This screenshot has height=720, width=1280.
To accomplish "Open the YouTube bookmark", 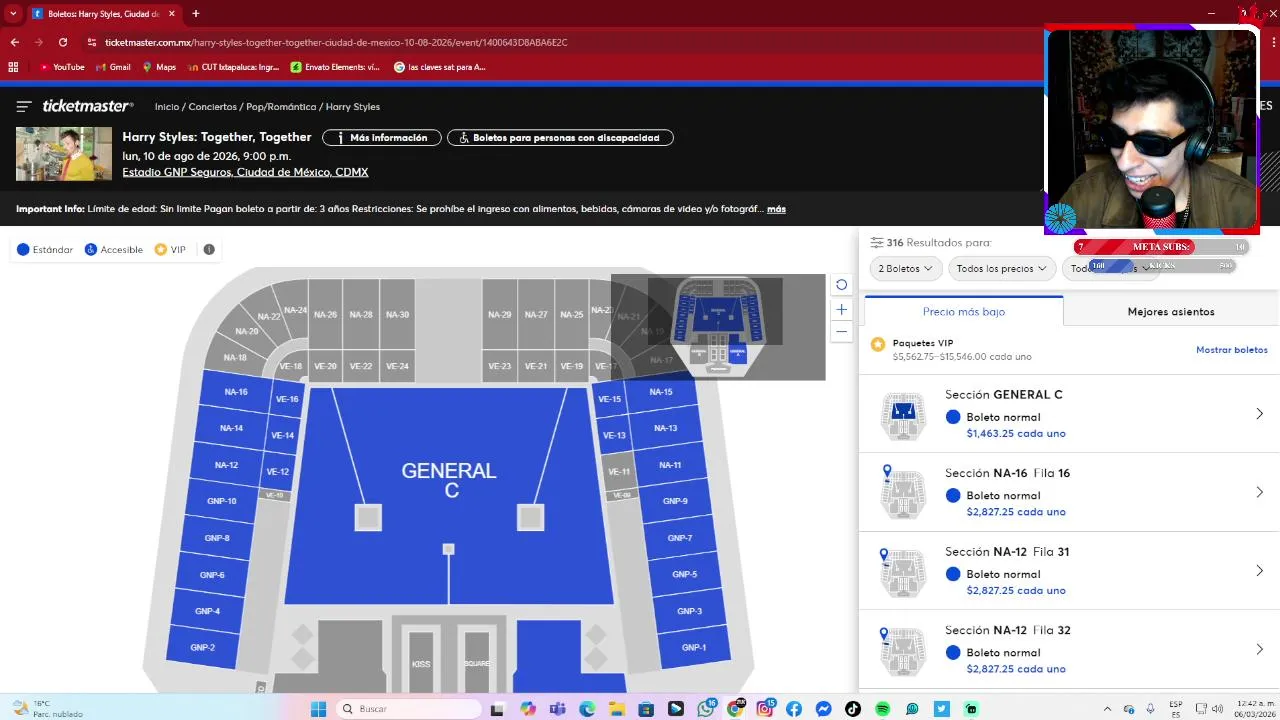I will tap(62, 67).
